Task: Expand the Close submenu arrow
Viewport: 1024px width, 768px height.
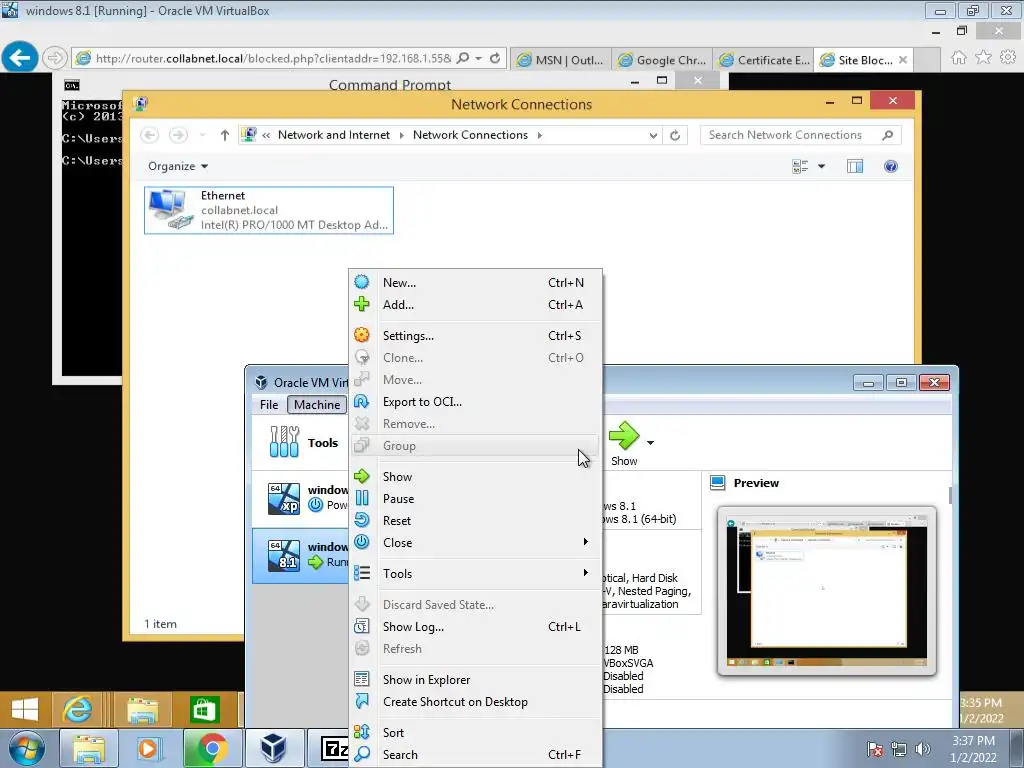Action: (586, 542)
